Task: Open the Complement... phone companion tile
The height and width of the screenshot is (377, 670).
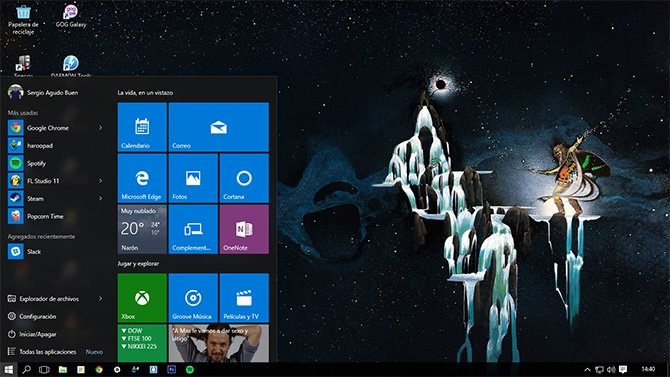Action: click(193, 229)
